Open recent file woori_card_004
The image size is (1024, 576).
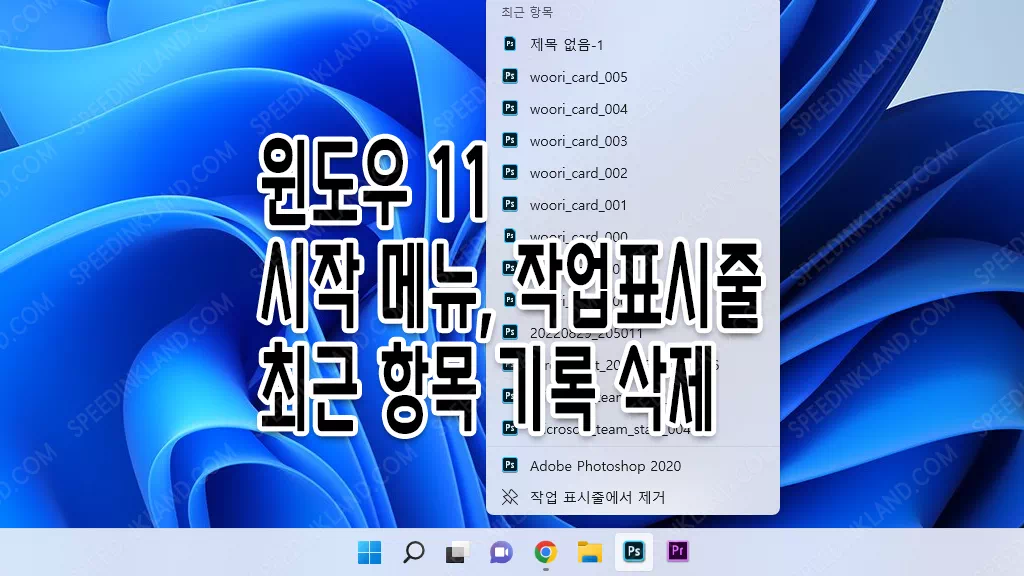click(578, 109)
